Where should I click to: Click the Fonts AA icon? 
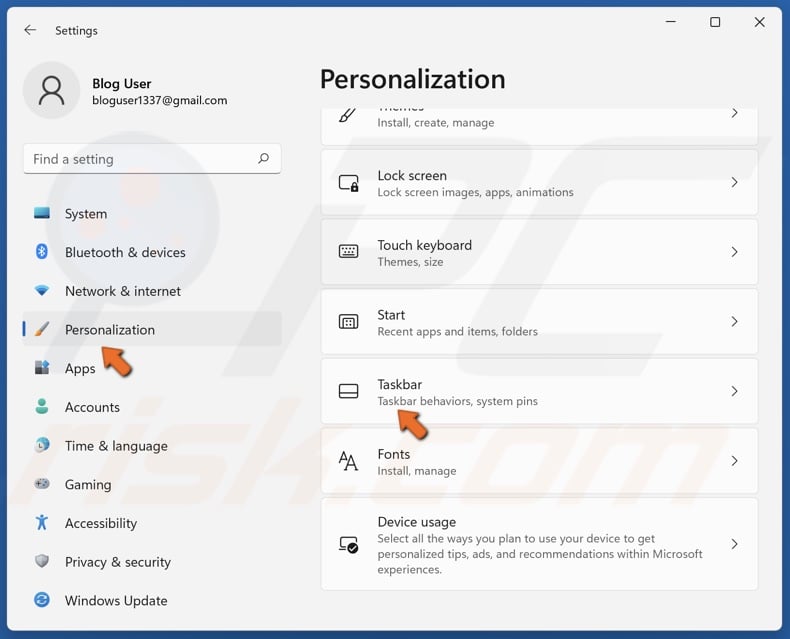(x=348, y=461)
